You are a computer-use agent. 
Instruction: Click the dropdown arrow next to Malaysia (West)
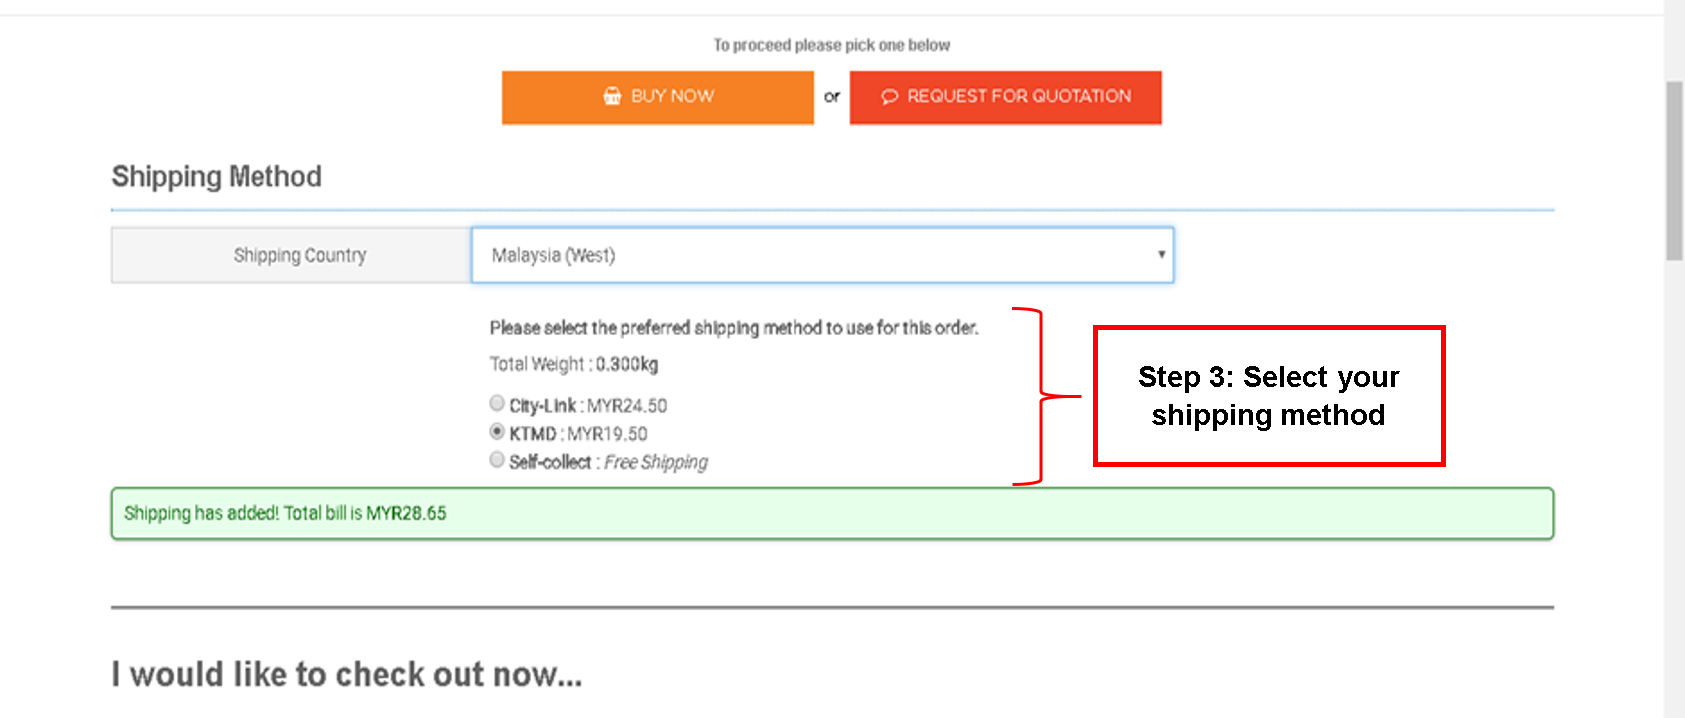click(1161, 254)
